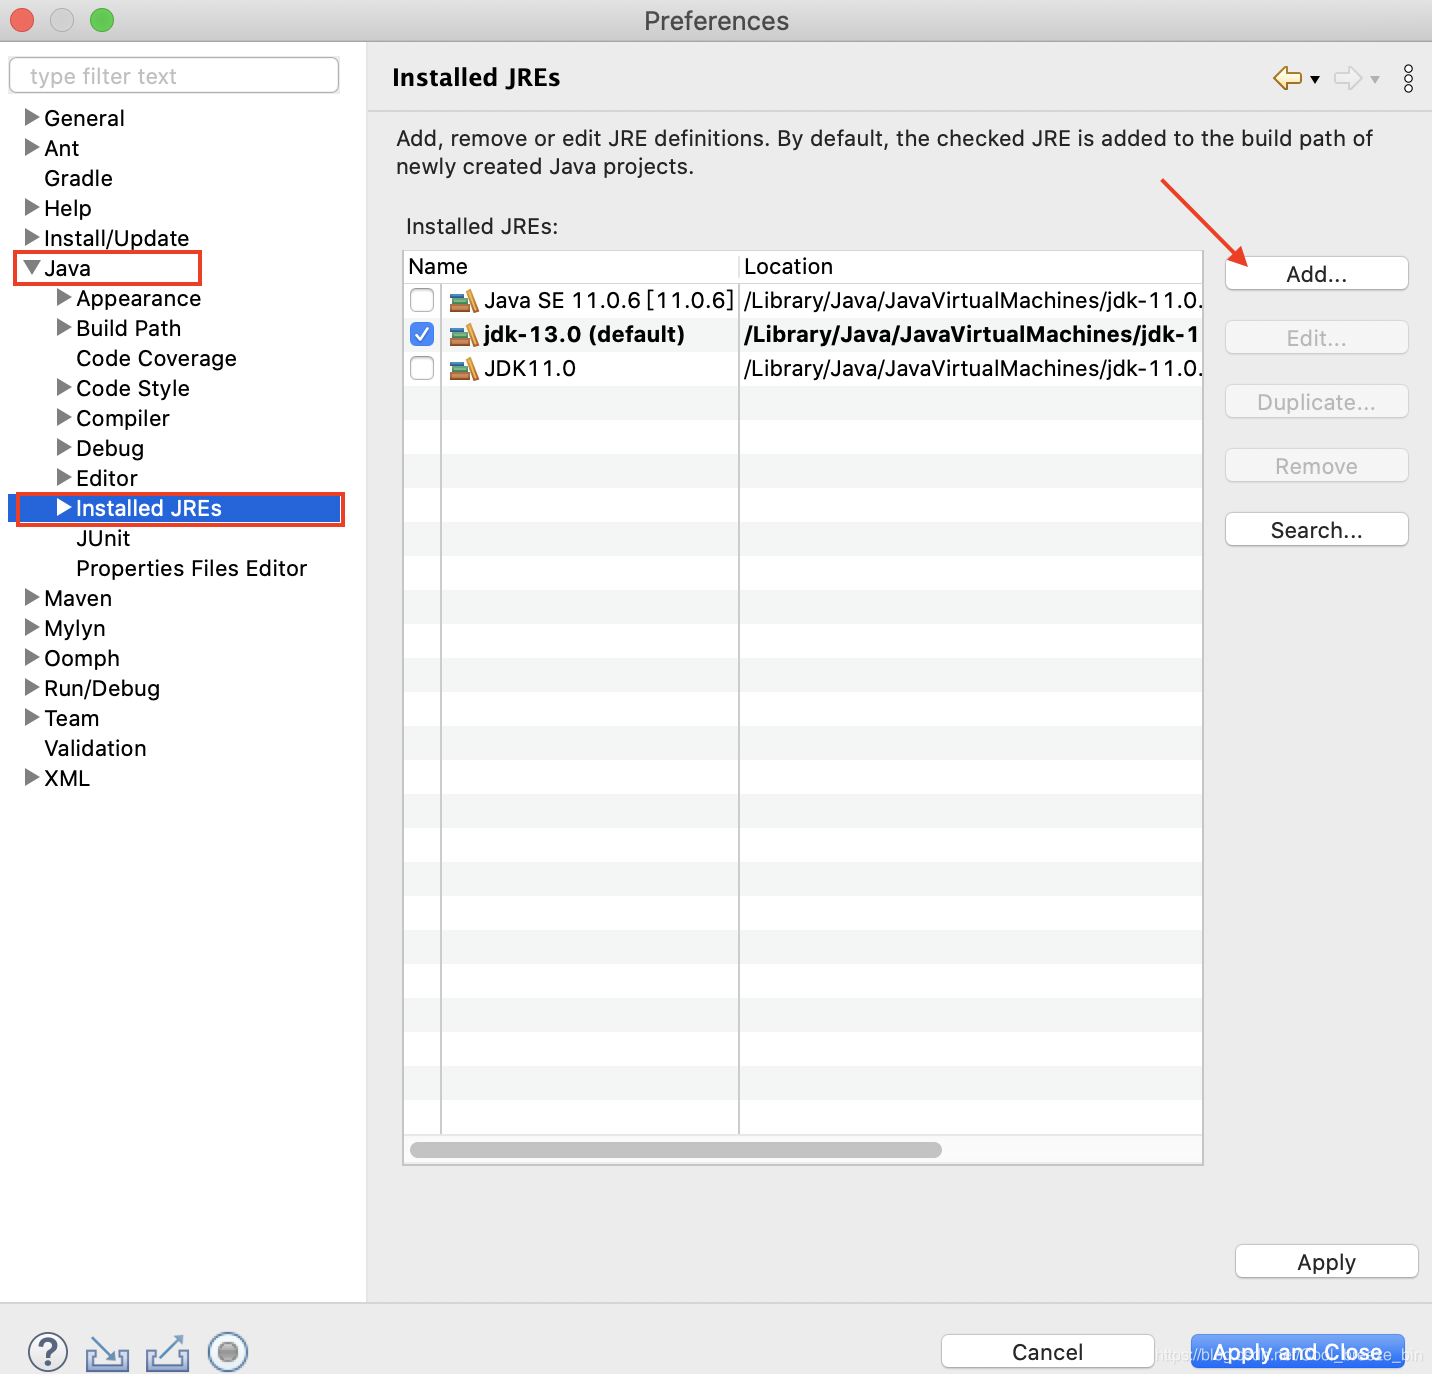Viewport: 1432px width, 1374px height.
Task: Expand the Team tree node
Action: coord(32,717)
